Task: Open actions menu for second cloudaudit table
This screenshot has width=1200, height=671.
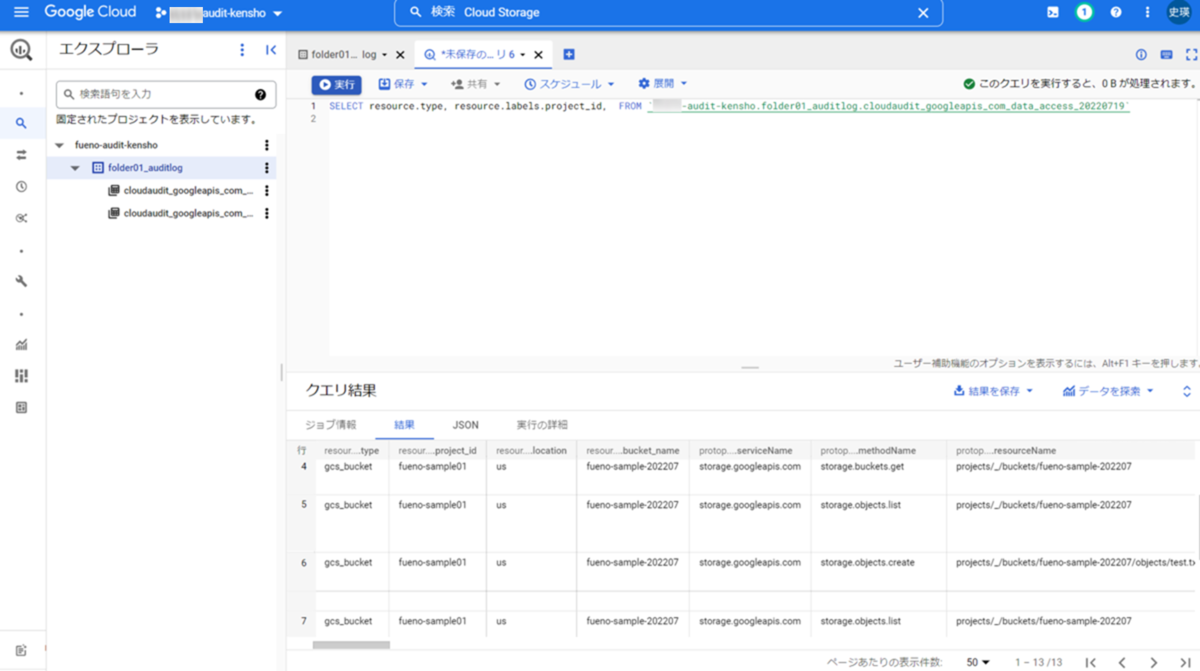Action: 266,213
